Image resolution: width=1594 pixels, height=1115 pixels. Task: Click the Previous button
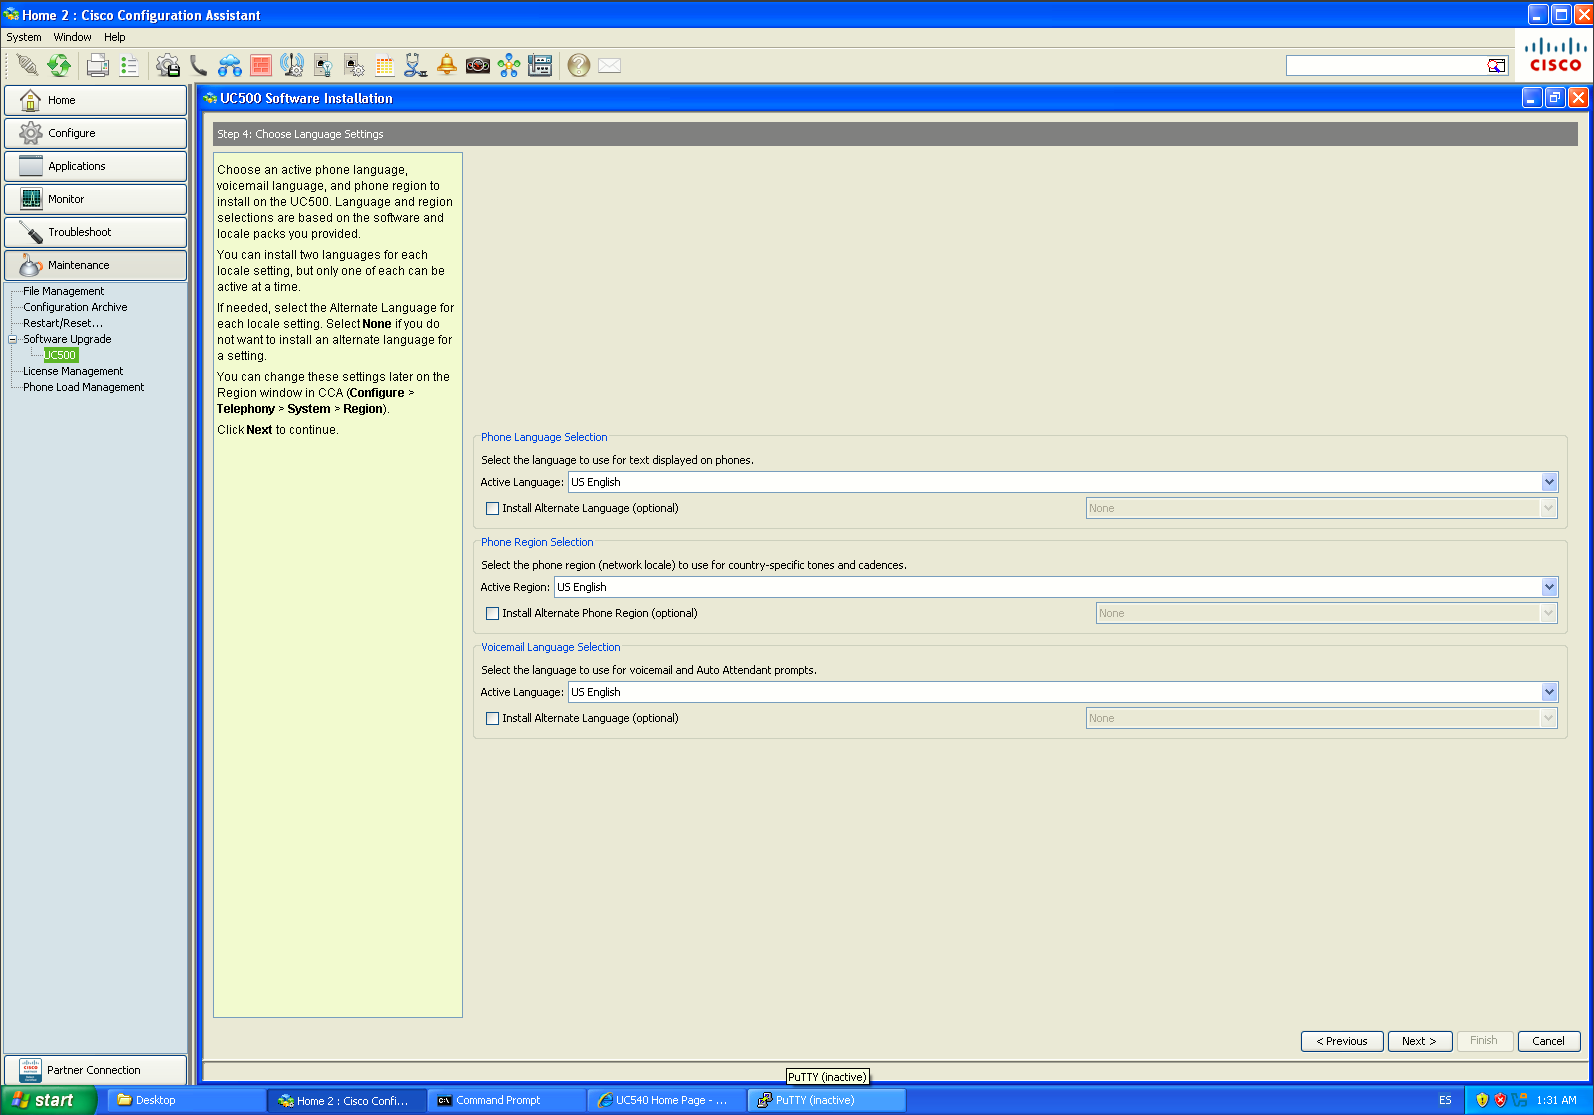pyautogui.click(x=1342, y=1041)
